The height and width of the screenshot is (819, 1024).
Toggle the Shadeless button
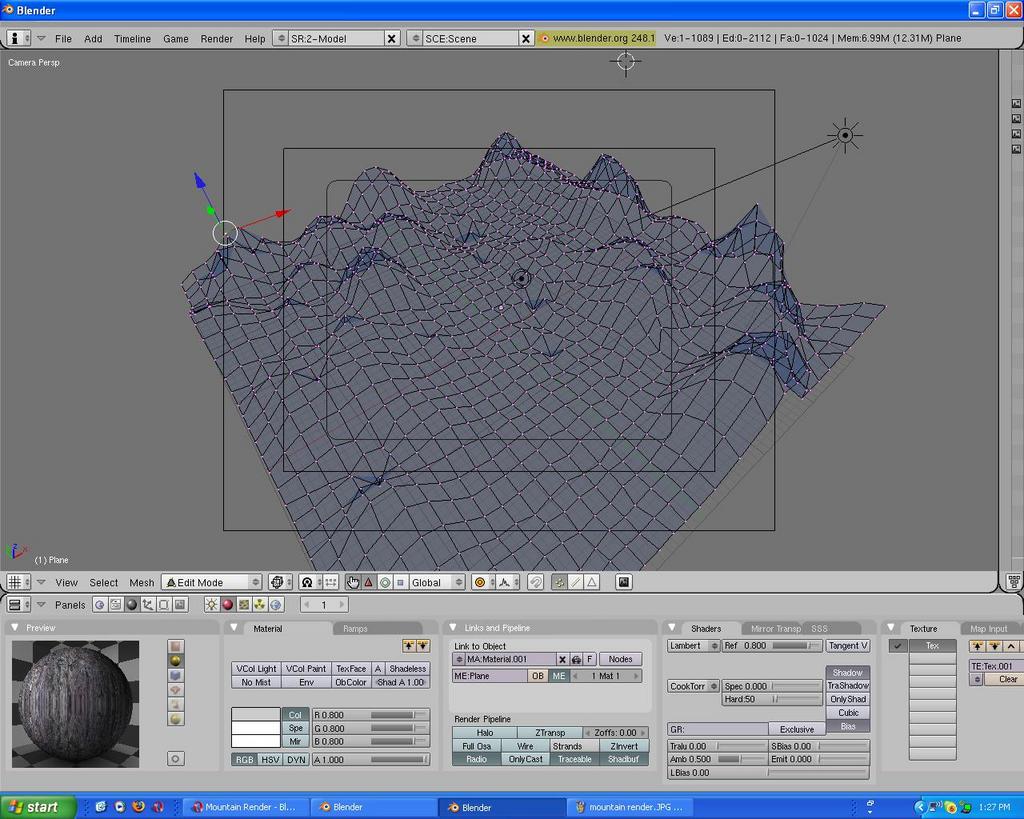click(408, 669)
